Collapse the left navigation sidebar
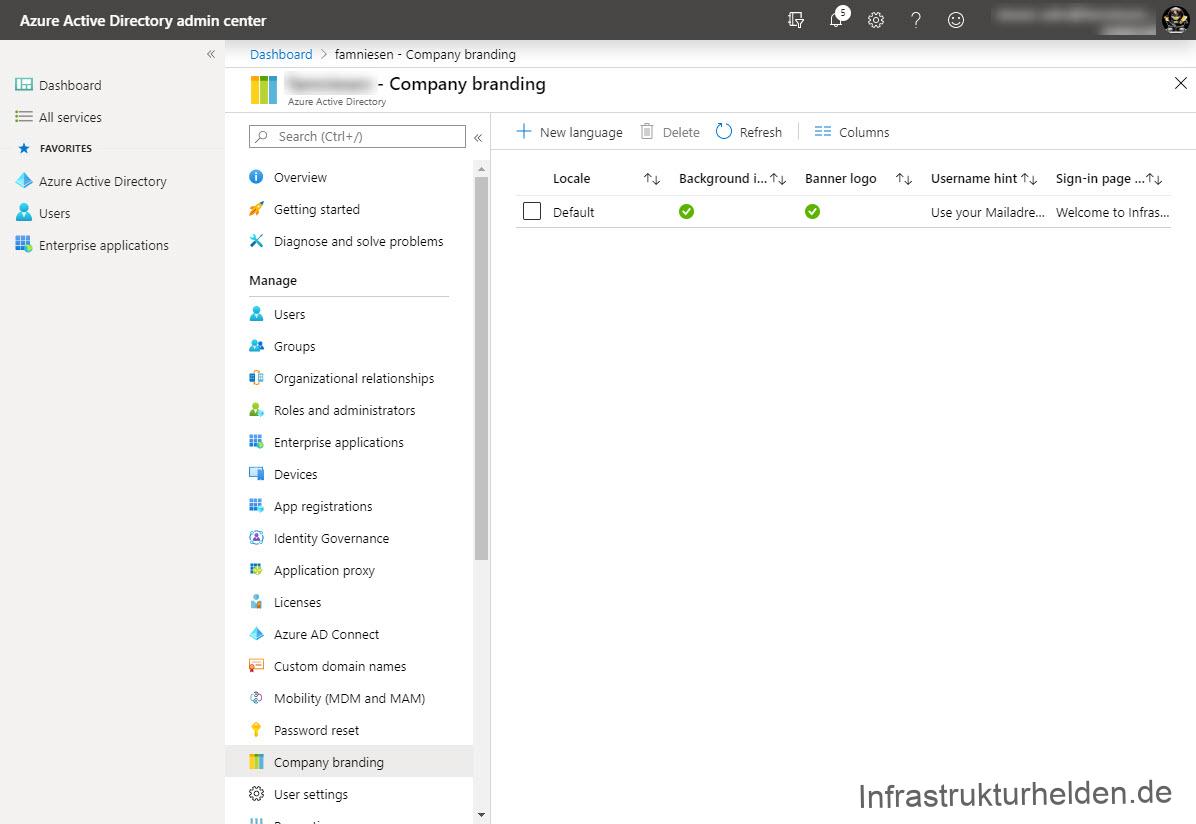This screenshot has width=1196, height=824. tap(211, 54)
